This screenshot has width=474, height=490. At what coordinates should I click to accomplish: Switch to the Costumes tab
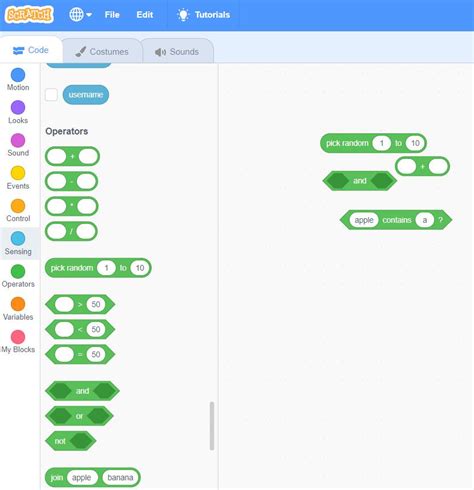click(x=102, y=52)
